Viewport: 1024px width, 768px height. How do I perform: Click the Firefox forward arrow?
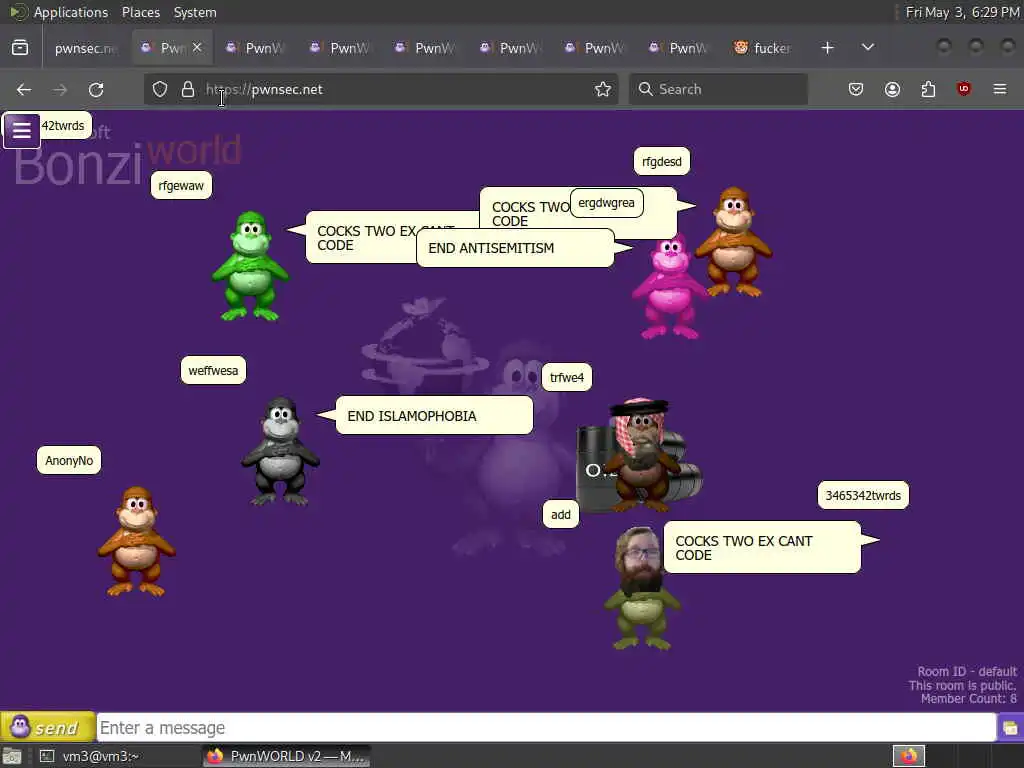tap(60, 89)
